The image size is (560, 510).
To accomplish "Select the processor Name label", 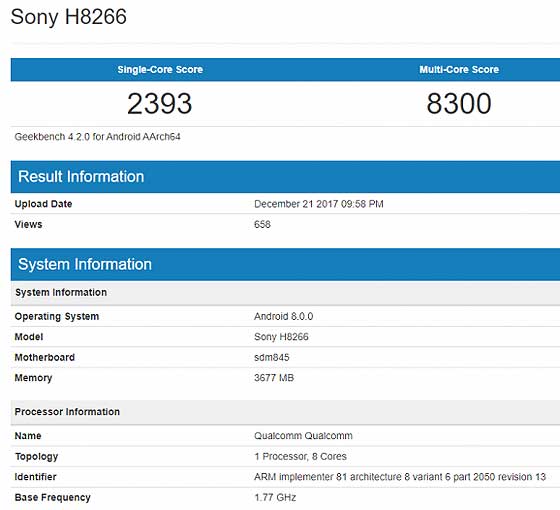I will pos(28,436).
